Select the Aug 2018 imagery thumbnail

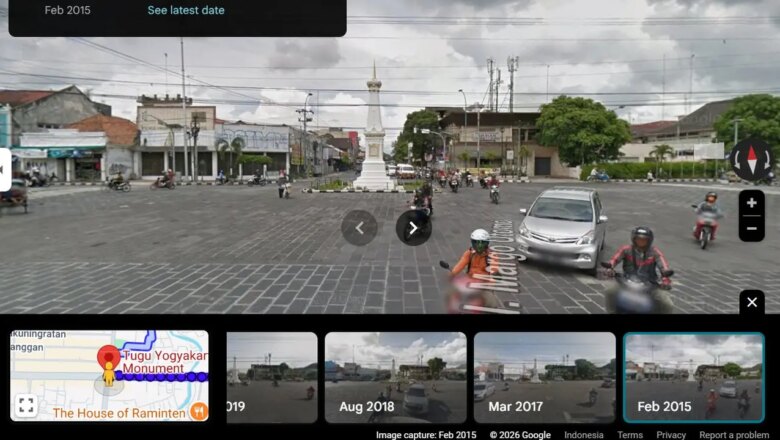(395, 377)
